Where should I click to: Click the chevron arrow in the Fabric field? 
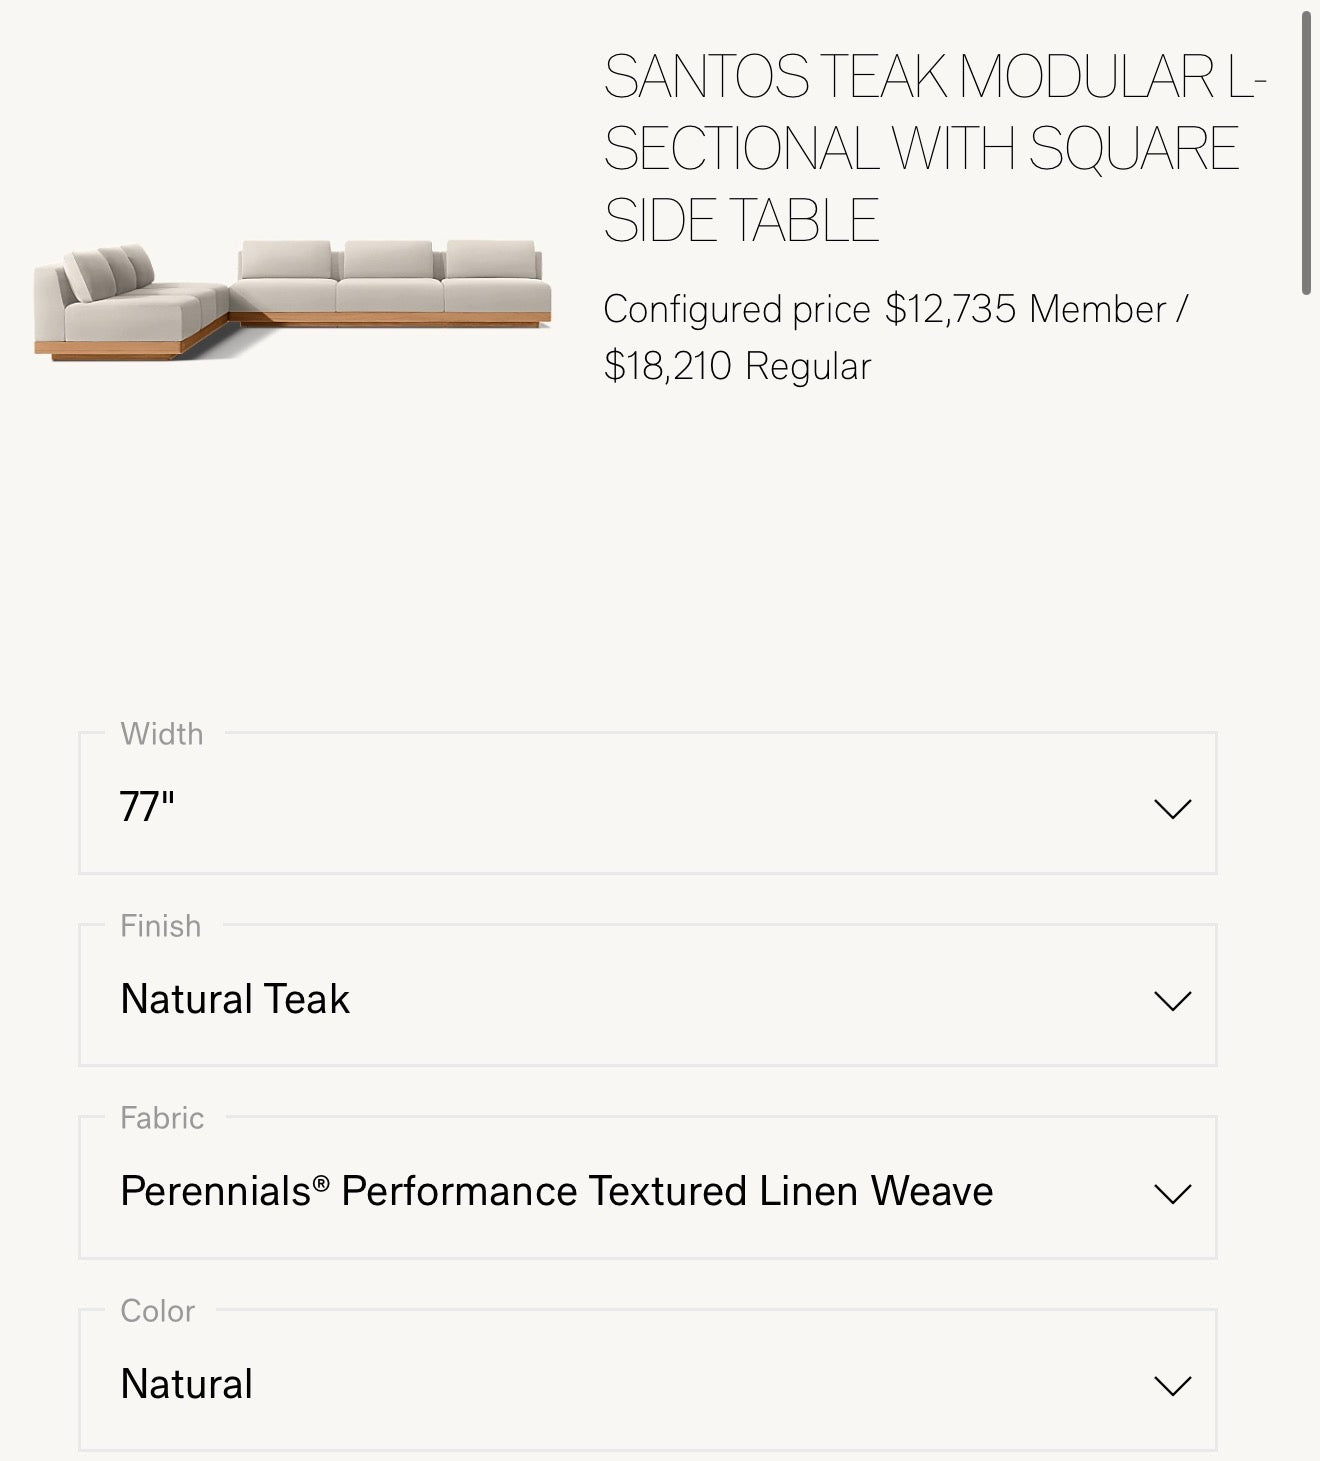pyautogui.click(x=1172, y=1193)
